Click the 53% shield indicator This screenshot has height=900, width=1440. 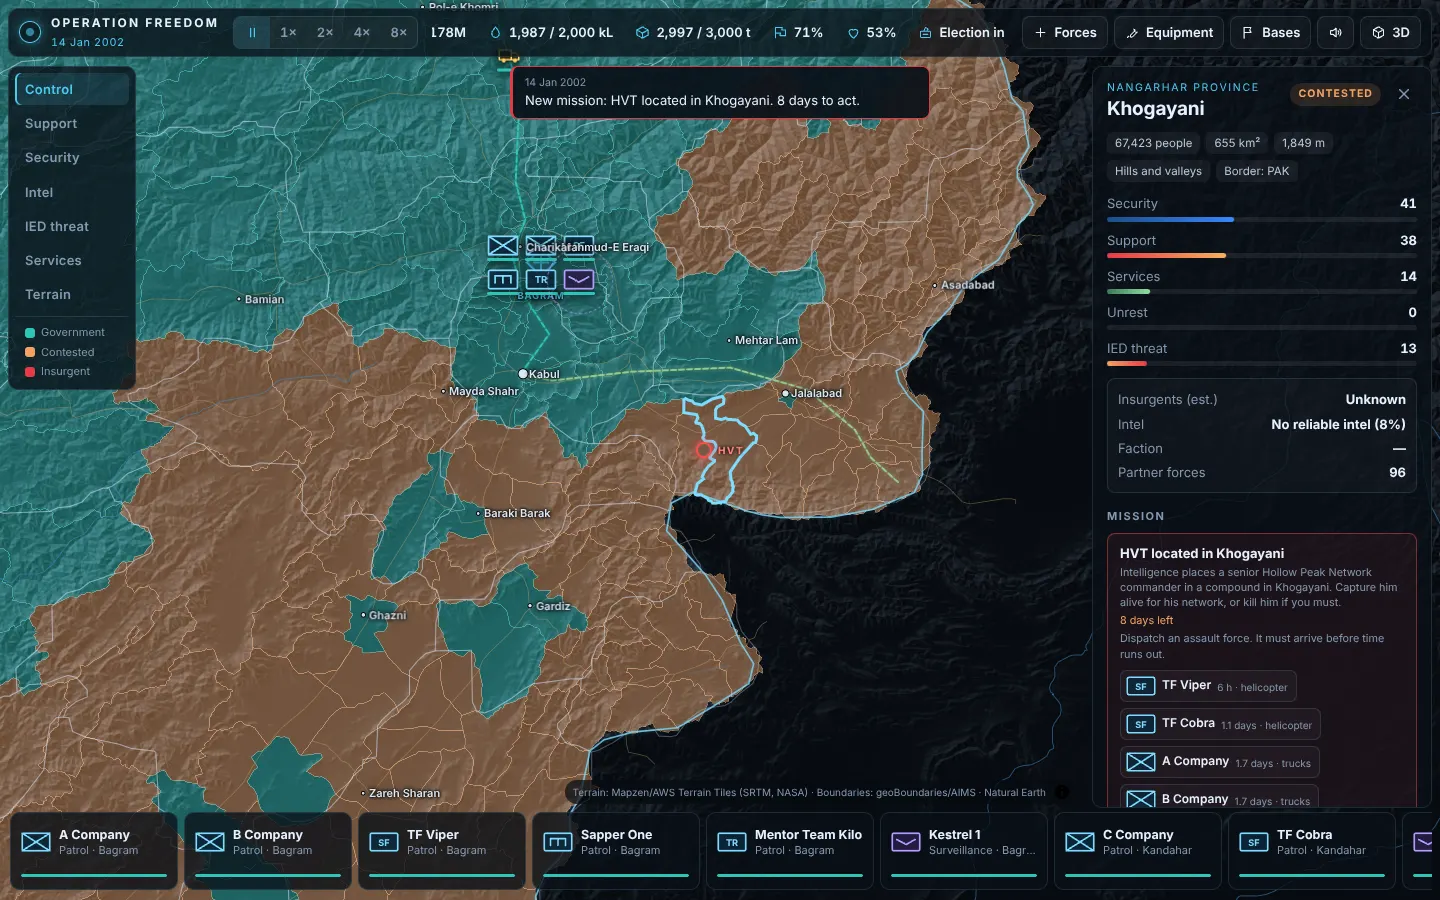click(x=871, y=33)
